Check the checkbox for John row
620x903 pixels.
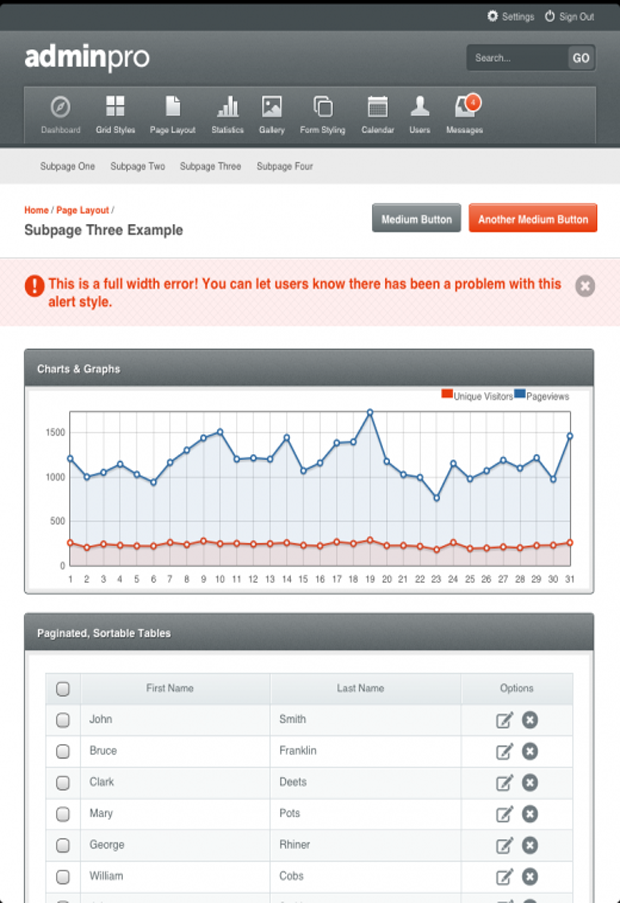pyautogui.click(x=63, y=719)
